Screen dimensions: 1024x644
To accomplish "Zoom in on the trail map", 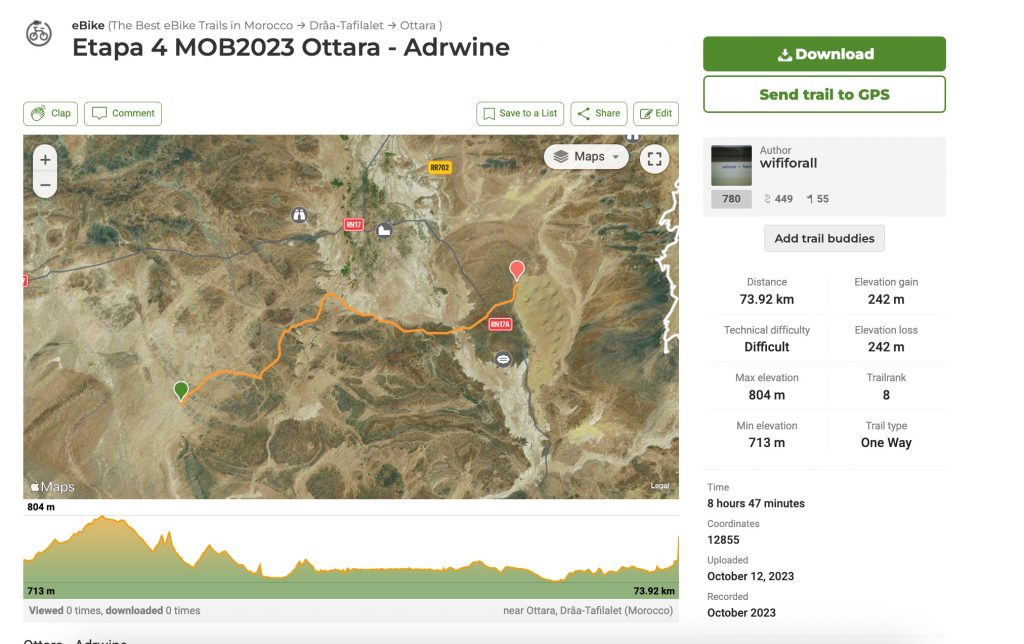I will [44, 160].
